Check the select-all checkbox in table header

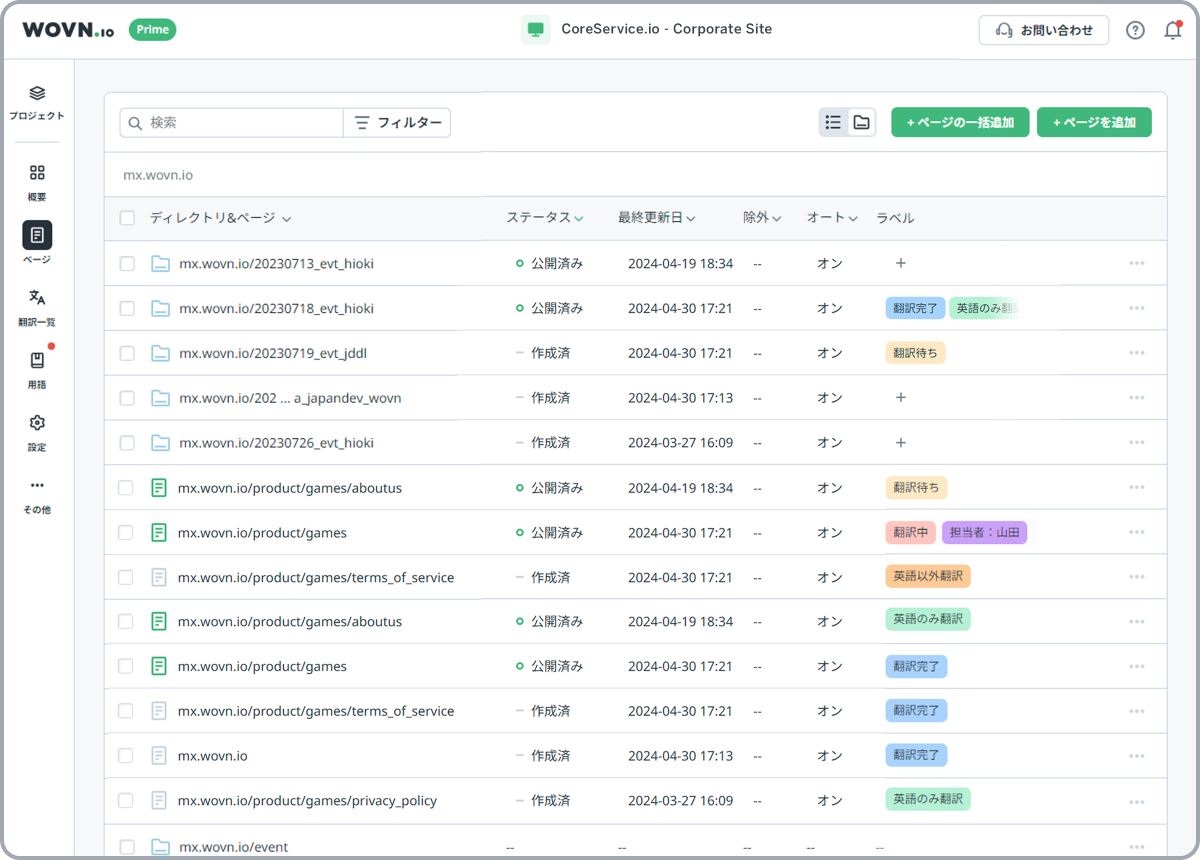(x=127, y=218)
